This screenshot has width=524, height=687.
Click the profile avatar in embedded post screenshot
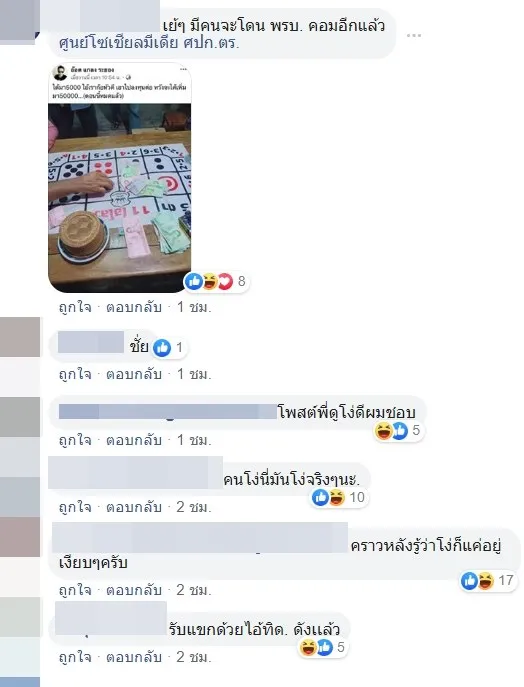pyautogui.click(x=60, y=73)
